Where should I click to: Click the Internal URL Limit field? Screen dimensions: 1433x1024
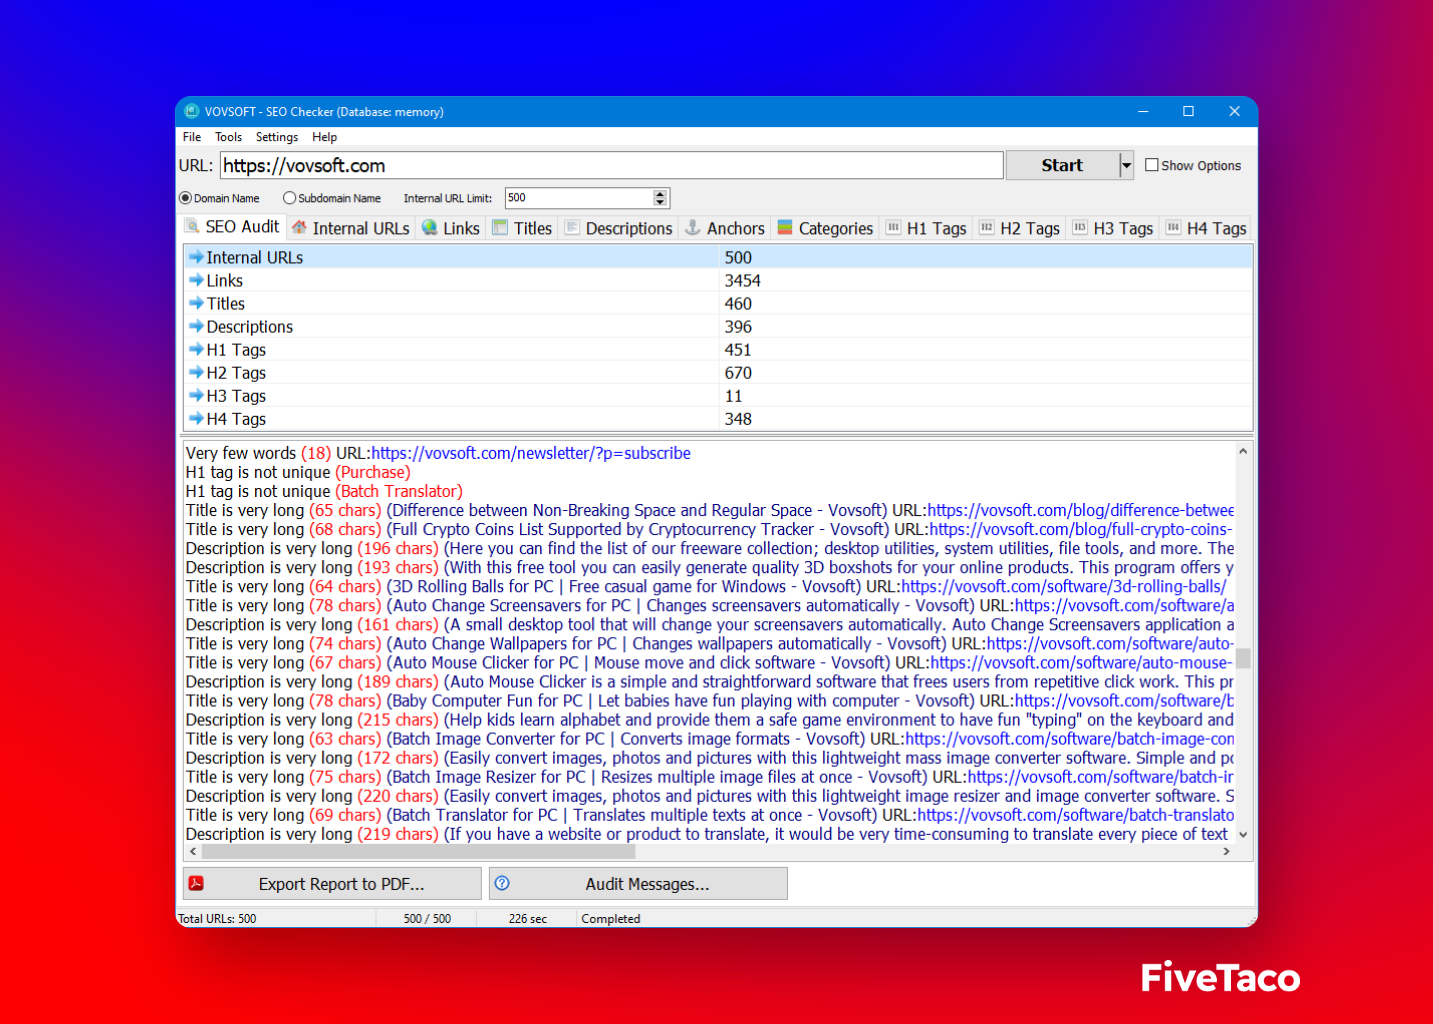(x=579, y=198)
